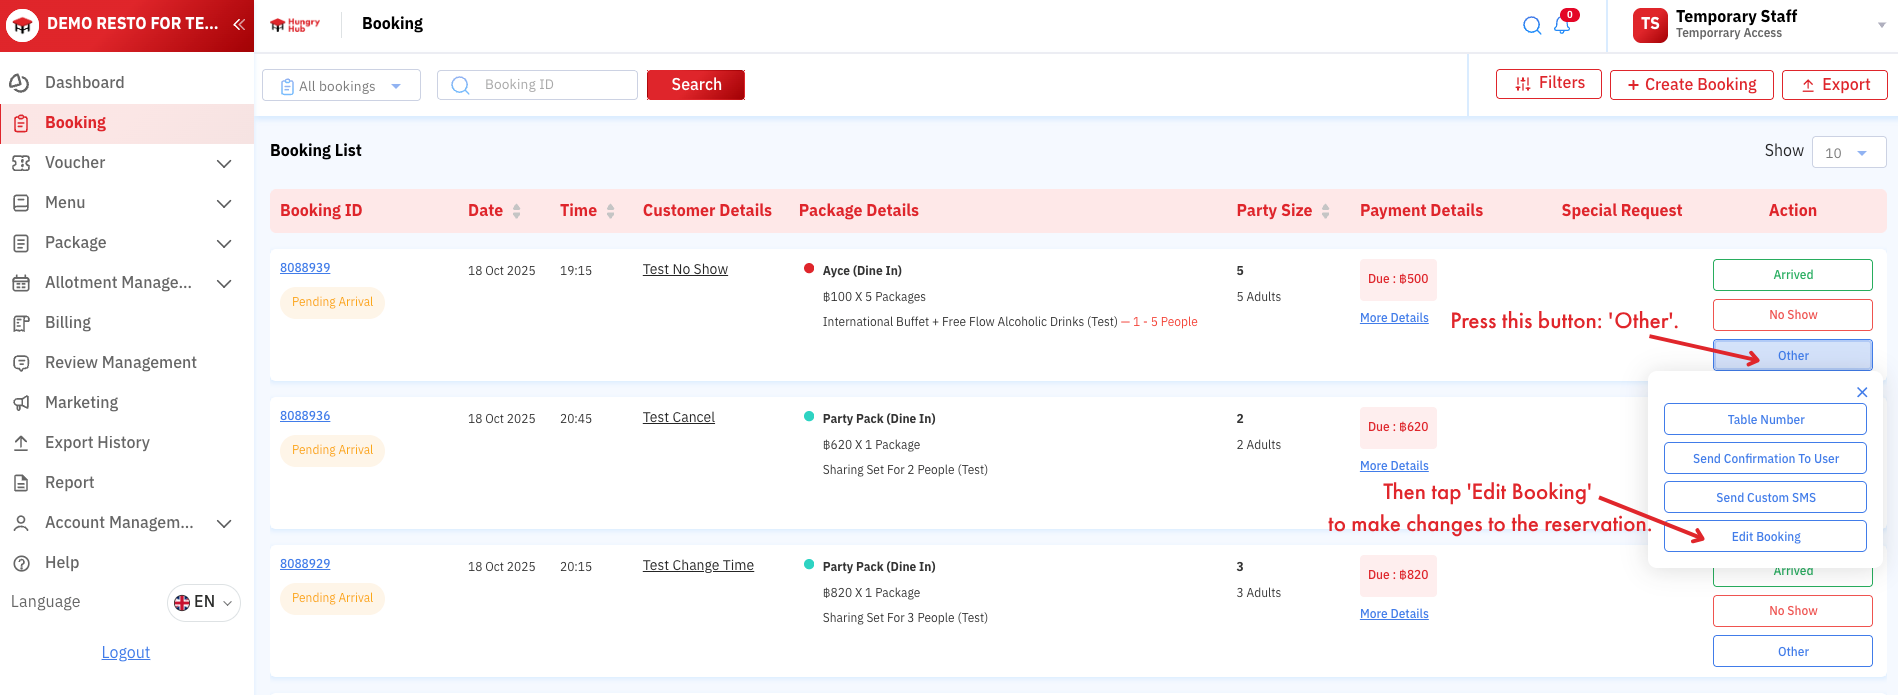Click the Export History upload icon
This screenshot has height=695, width=1898.
tap(20, 443)
